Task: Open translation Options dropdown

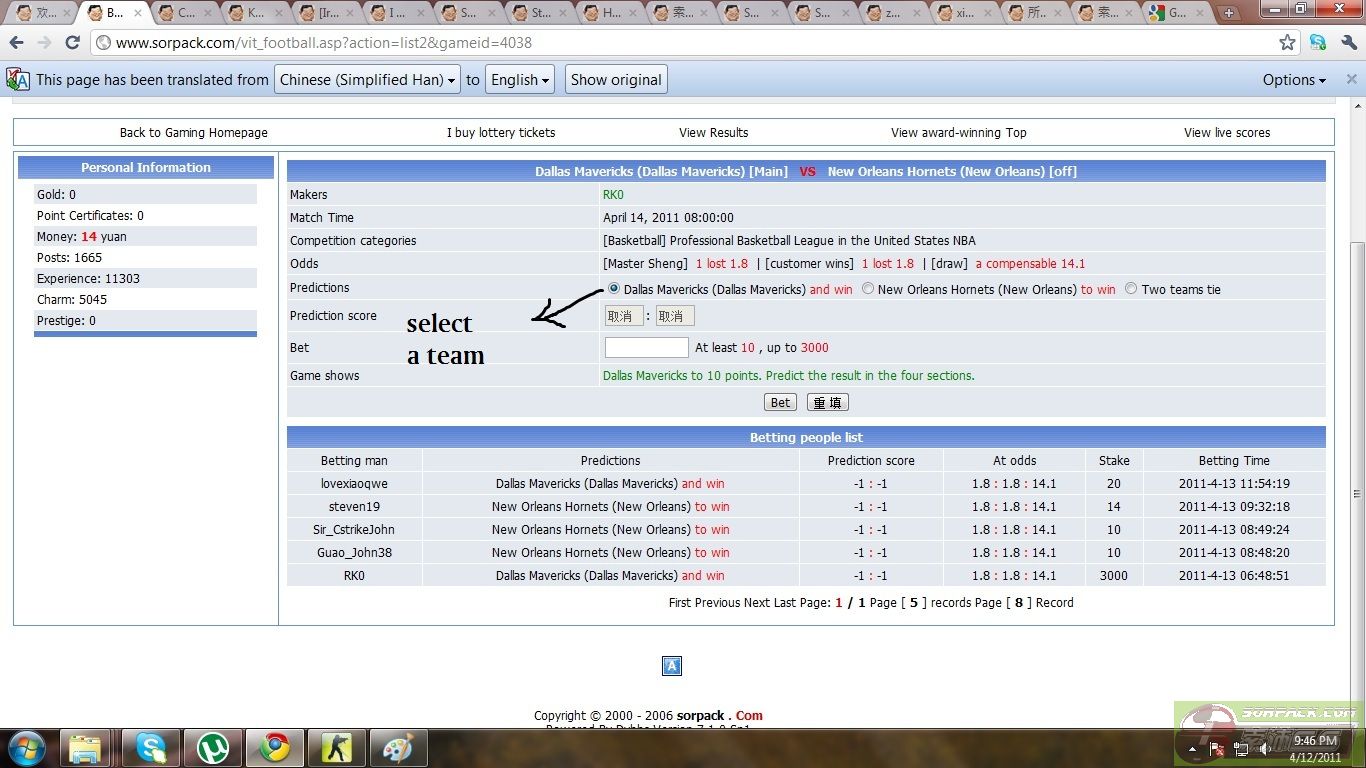Action: coord(1294,80)
